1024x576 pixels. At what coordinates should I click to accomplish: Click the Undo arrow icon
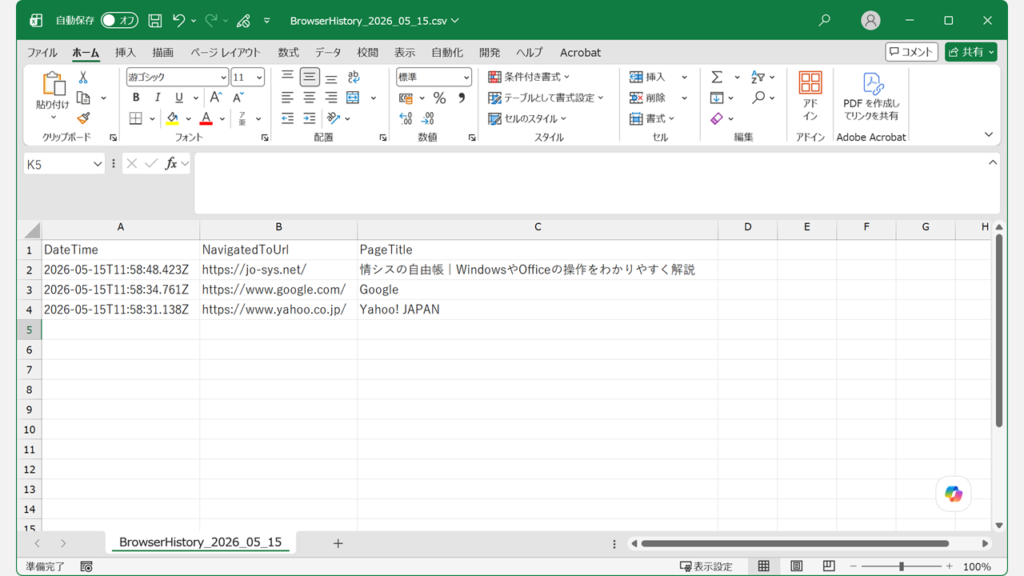coord(178,20)
